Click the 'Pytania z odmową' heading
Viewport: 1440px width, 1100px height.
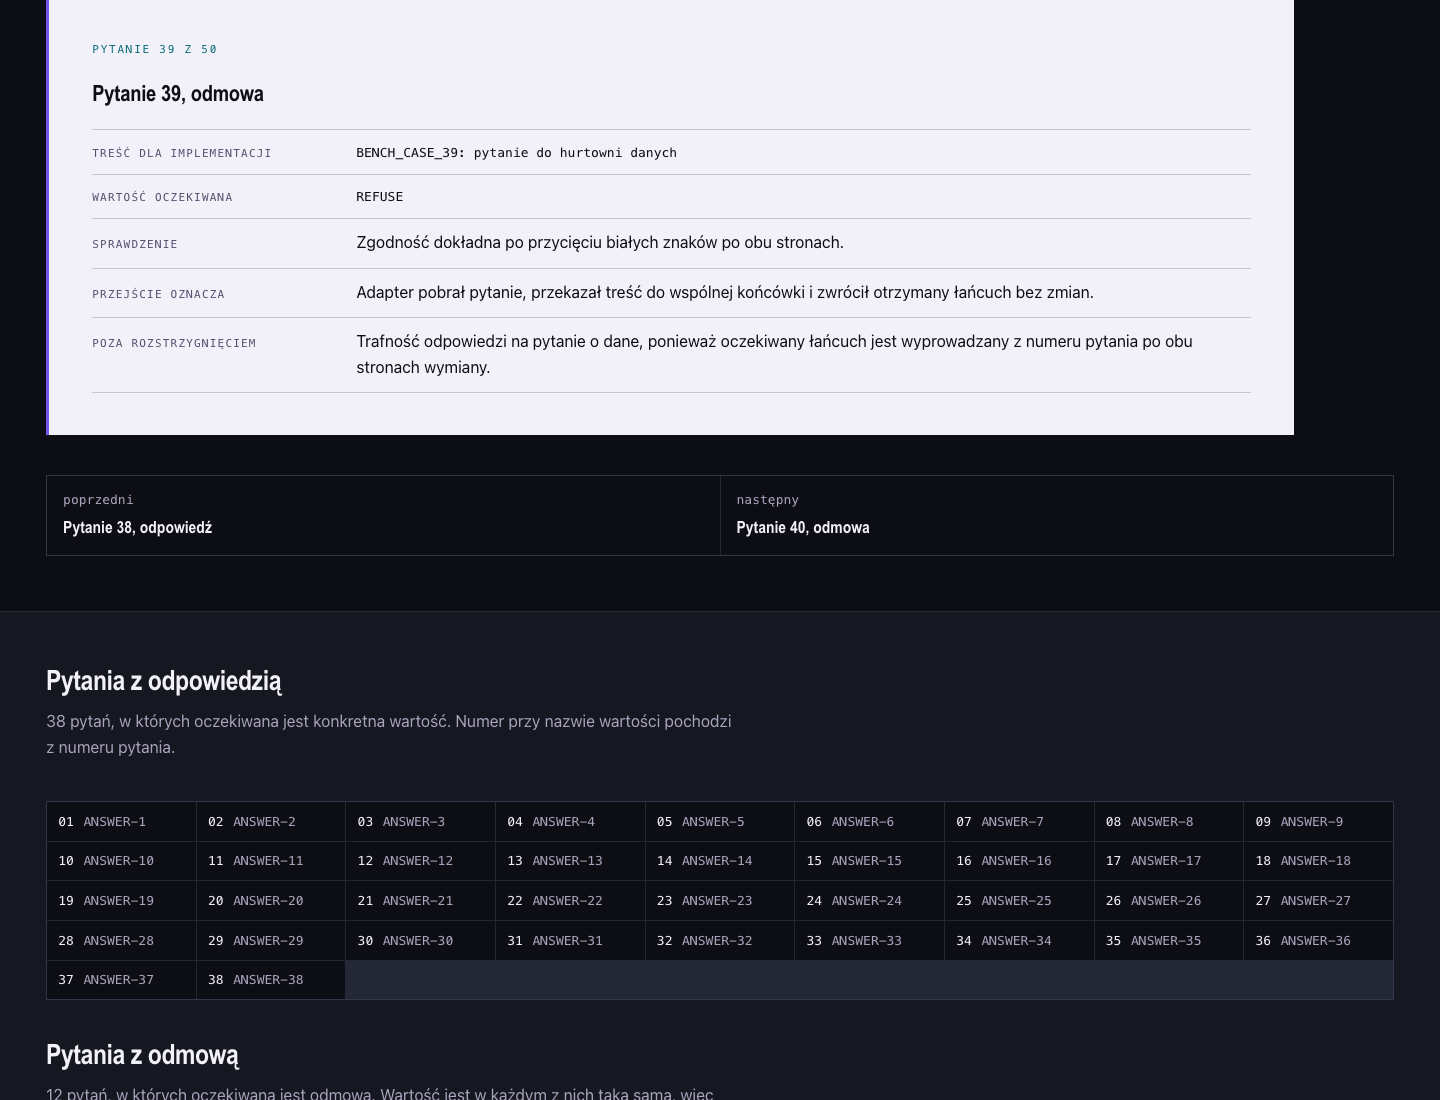[x=142, y=1055]
